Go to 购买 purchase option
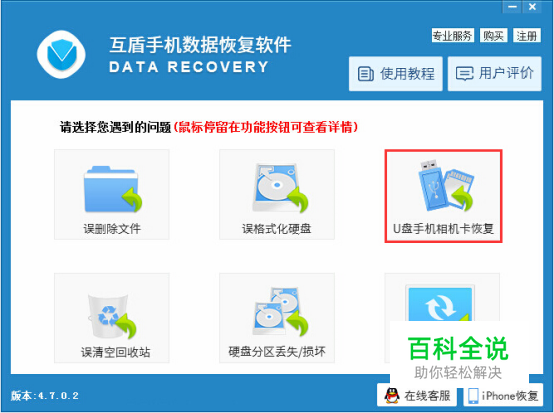 pyautogui.click(x=494, y=35)
